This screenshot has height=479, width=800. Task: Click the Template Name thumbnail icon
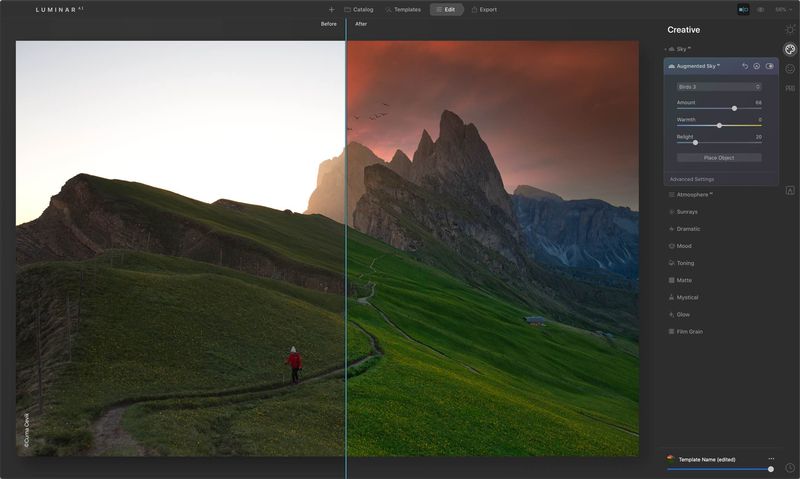(x=671, y=459)
